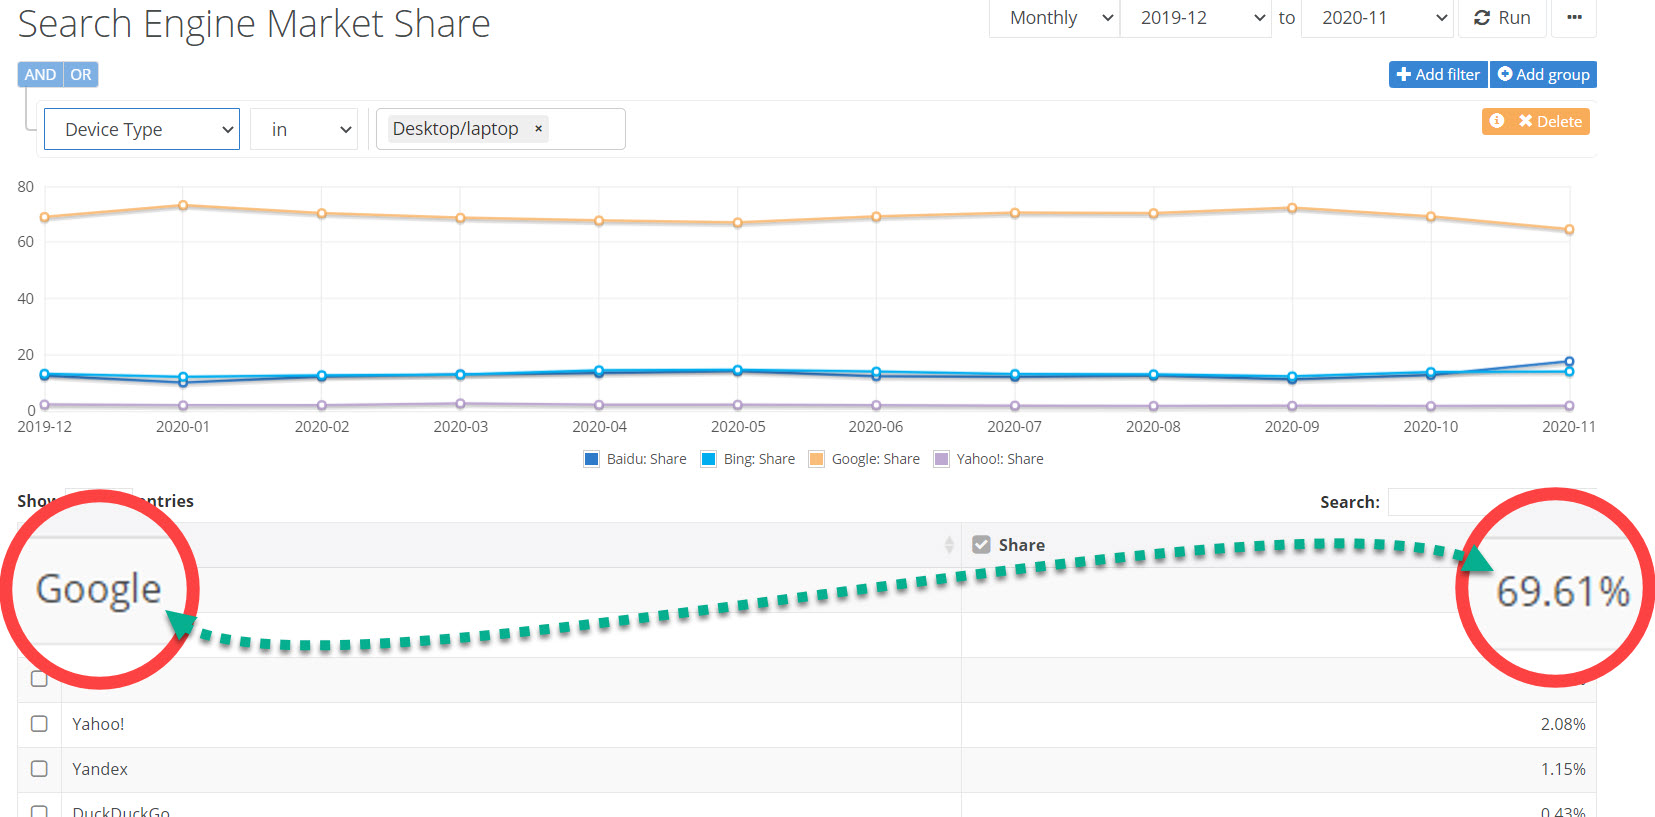Viewport: 1655px width, 817px height.
Task: Toggle the Share column checkbox
Action: click(982, 545)
